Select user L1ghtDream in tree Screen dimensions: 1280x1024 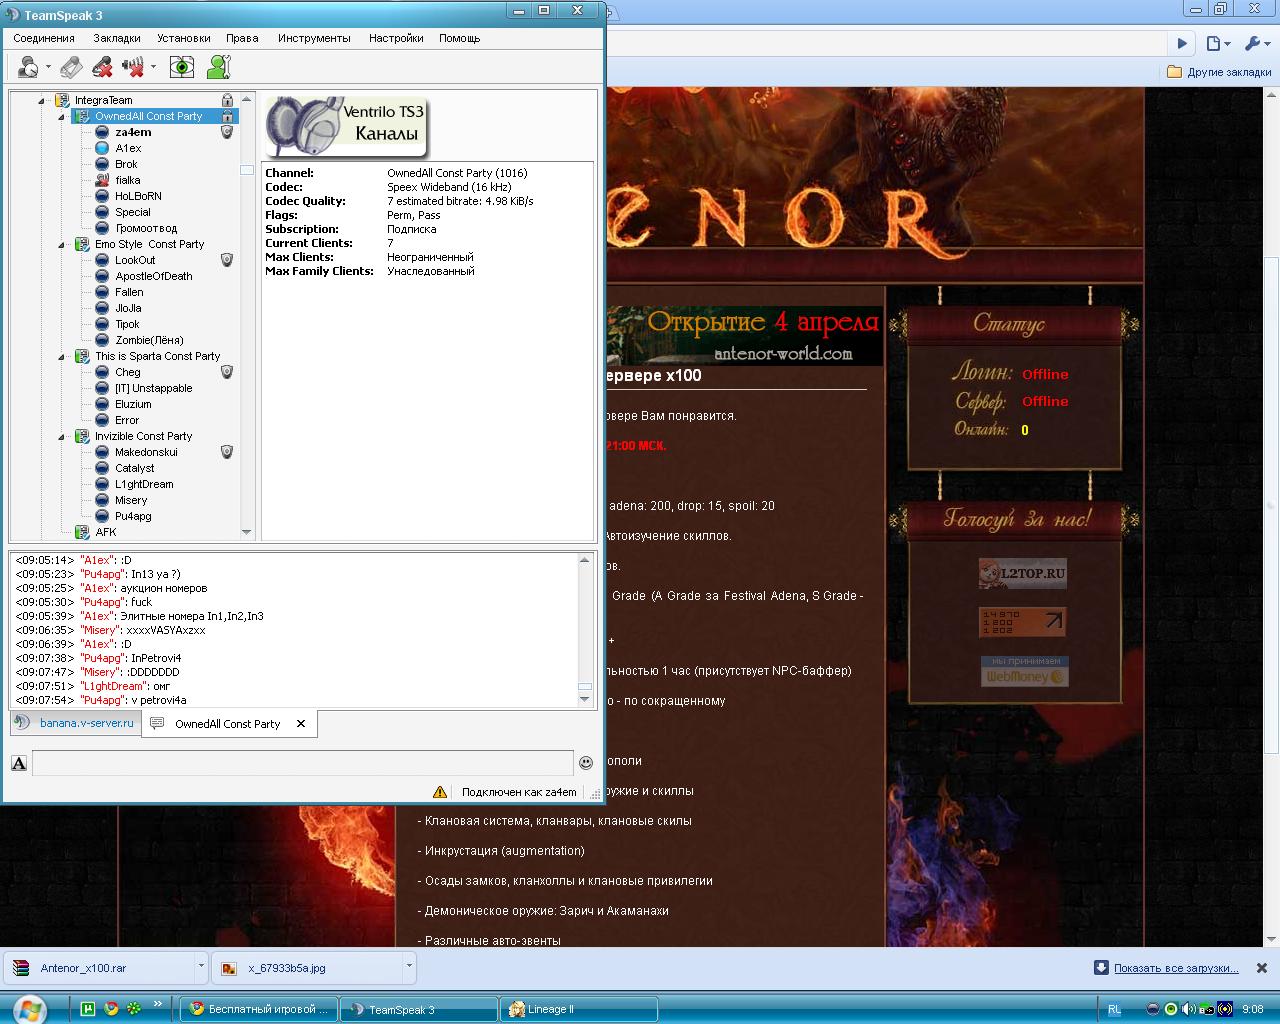click(144, 484)
